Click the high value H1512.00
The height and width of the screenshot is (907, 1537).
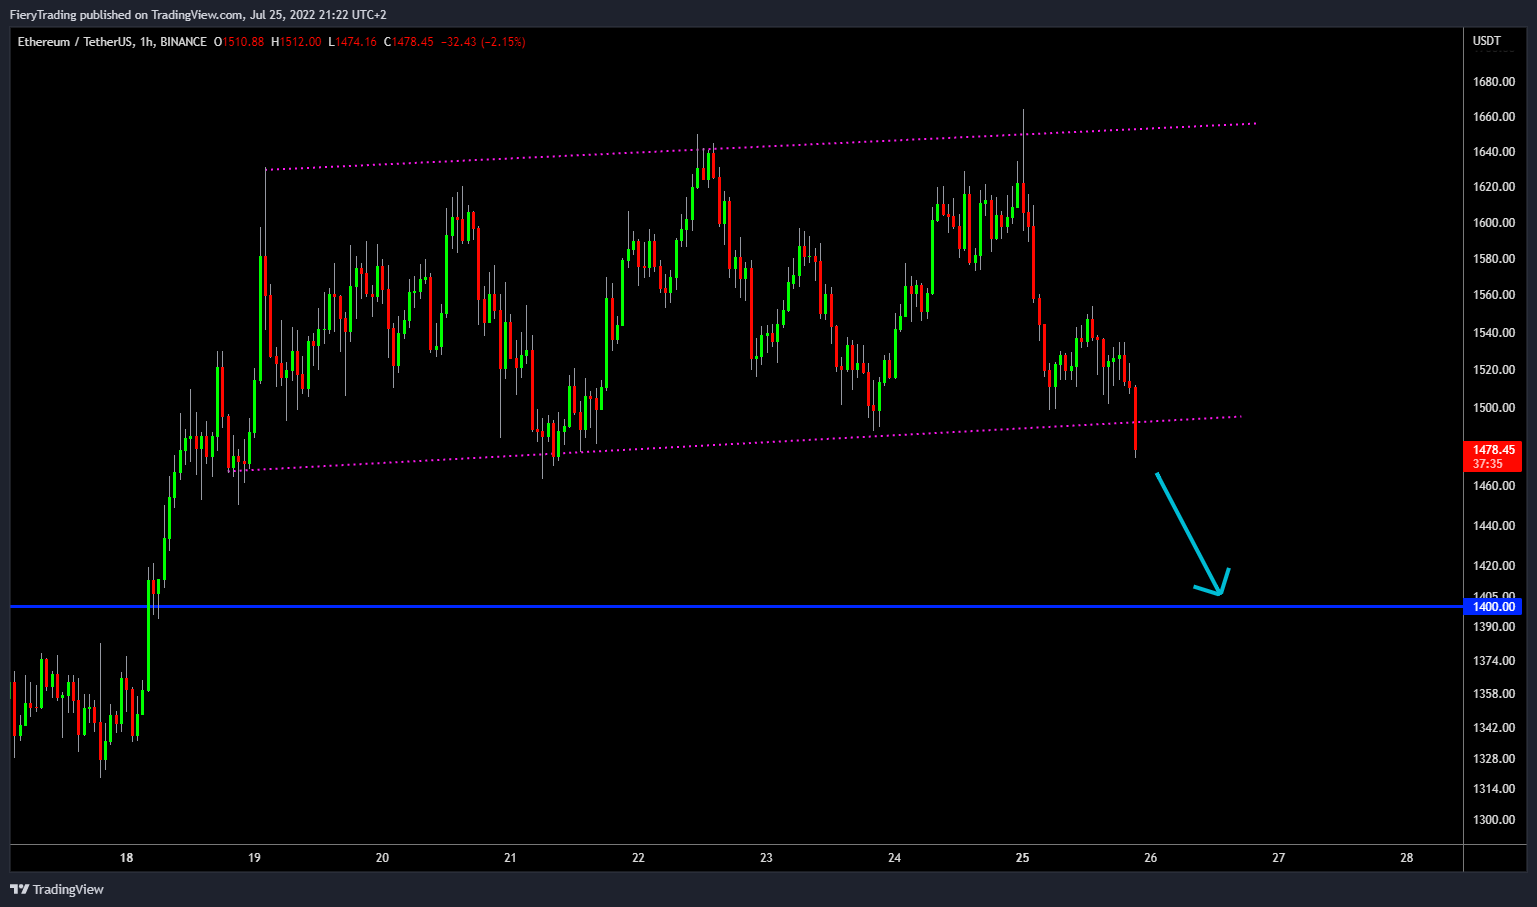[x=296, y=42]
